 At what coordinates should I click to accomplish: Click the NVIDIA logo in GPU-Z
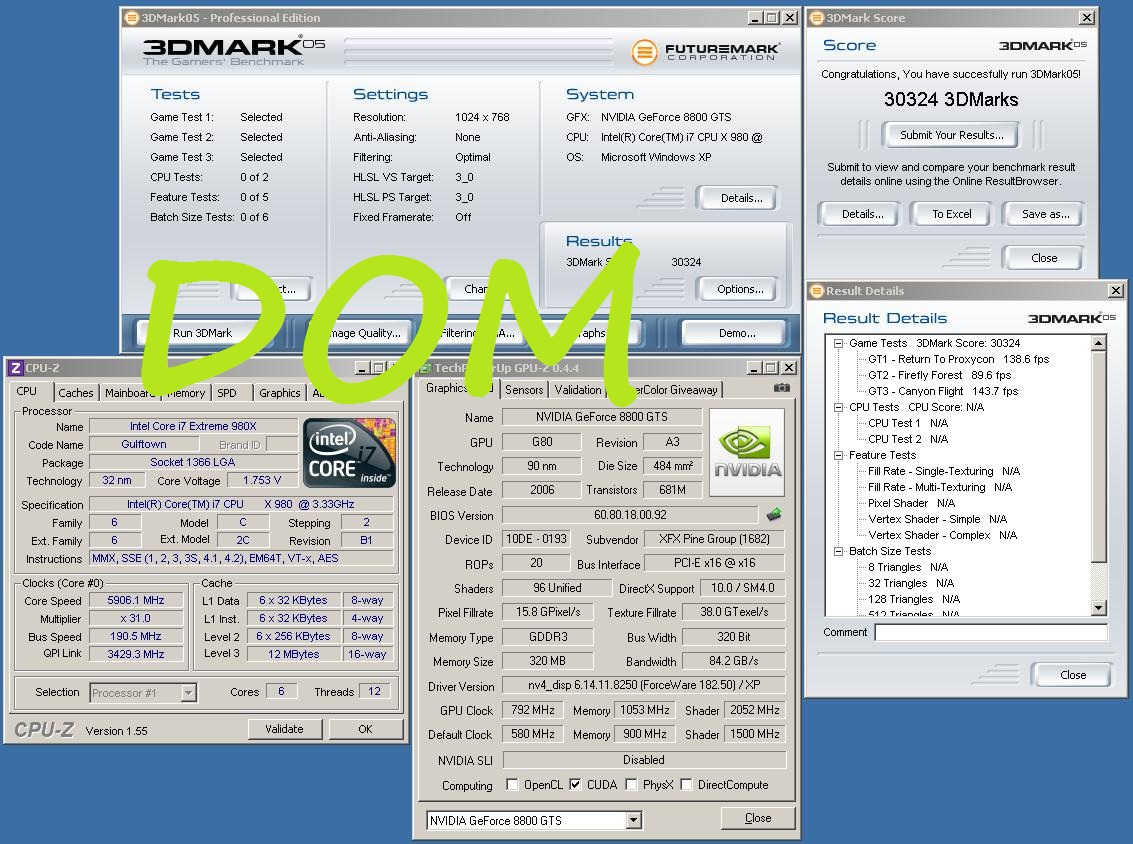(x=747, y=452)
